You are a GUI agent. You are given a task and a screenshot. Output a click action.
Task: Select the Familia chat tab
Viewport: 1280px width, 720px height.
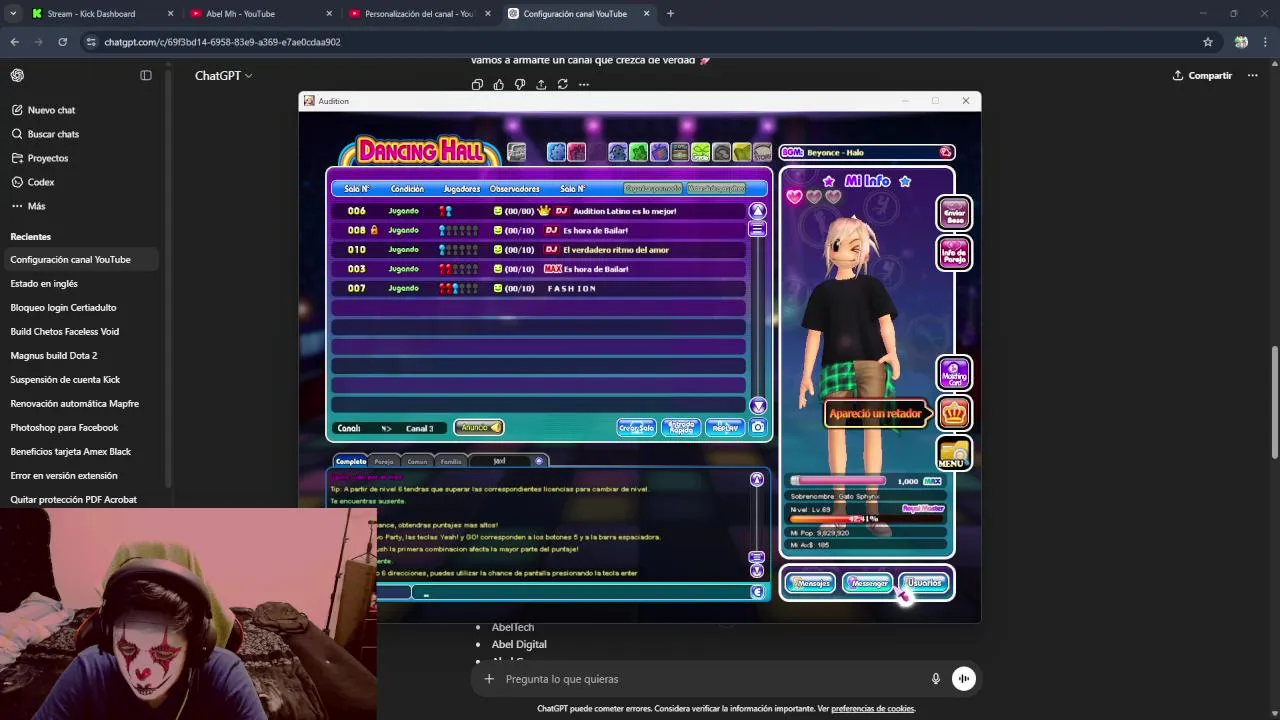[451, 461]
